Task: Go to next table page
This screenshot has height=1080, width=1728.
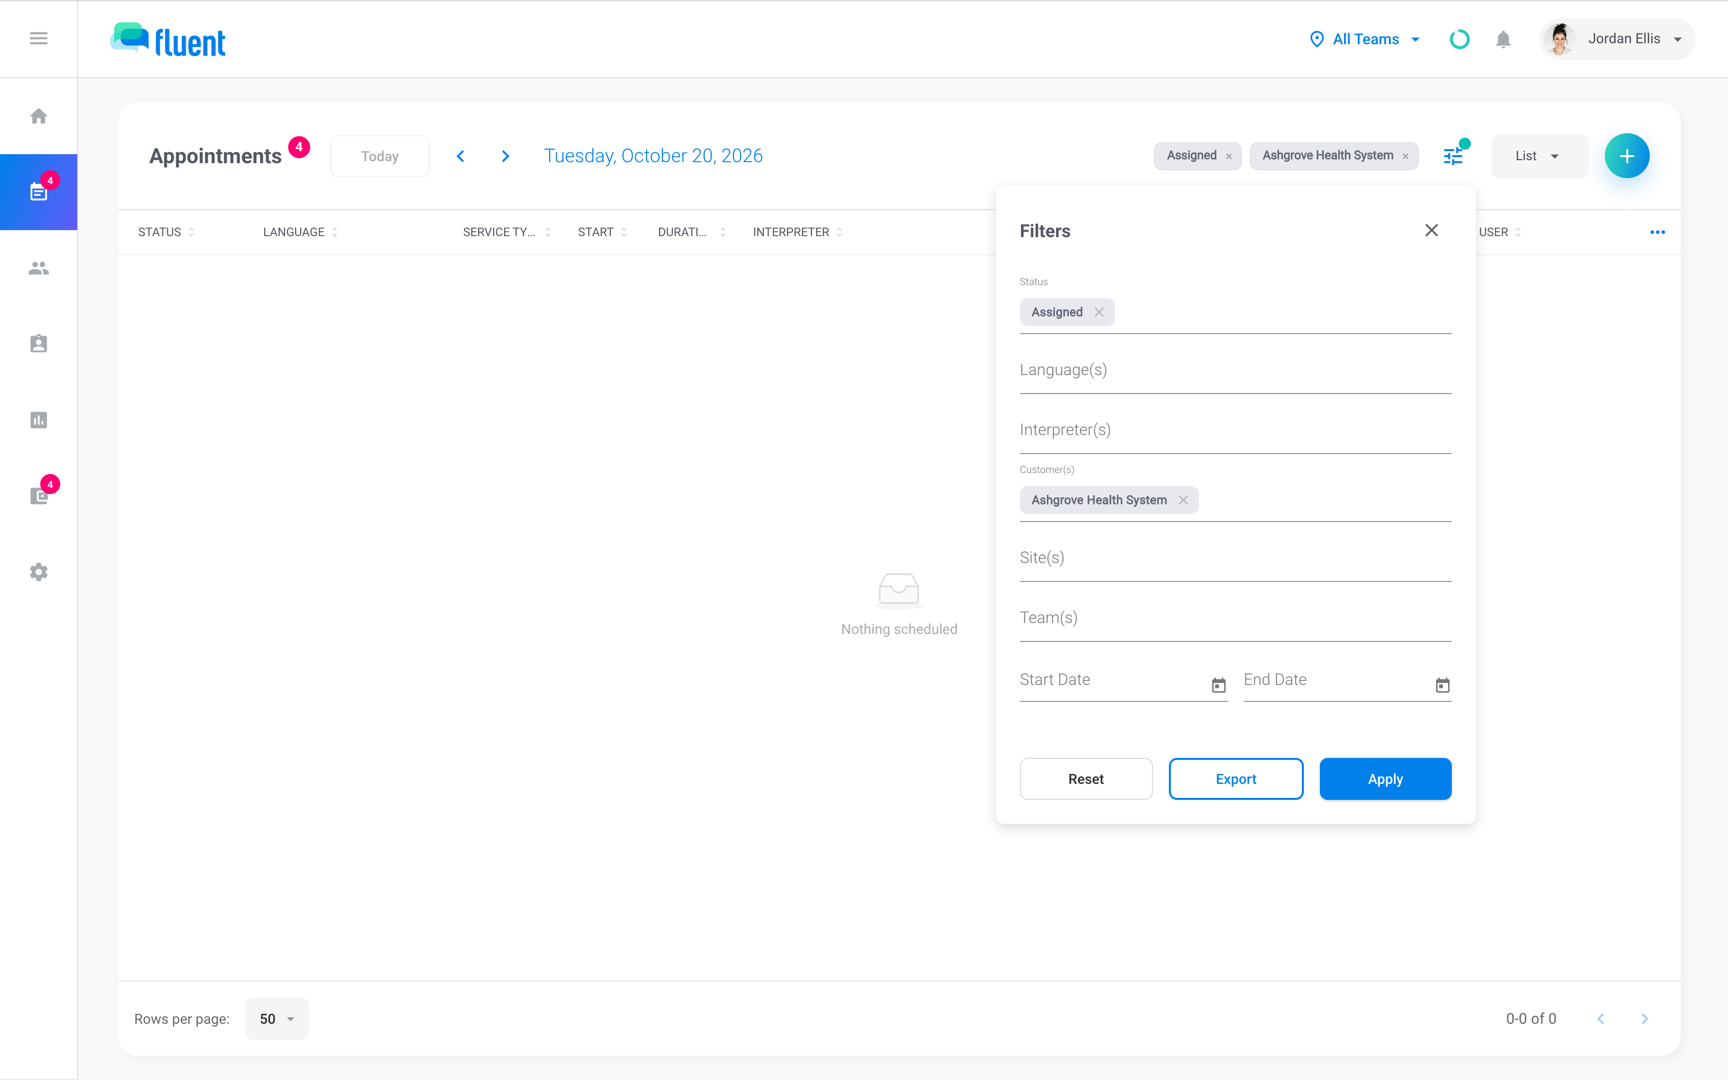Action: pos(1645,1018)
